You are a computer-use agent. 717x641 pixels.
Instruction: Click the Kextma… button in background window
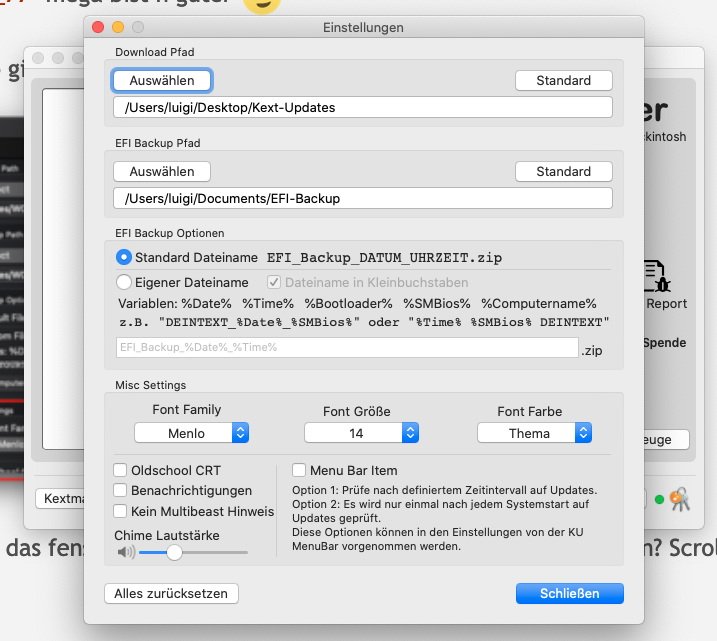[x=60, y=498]
